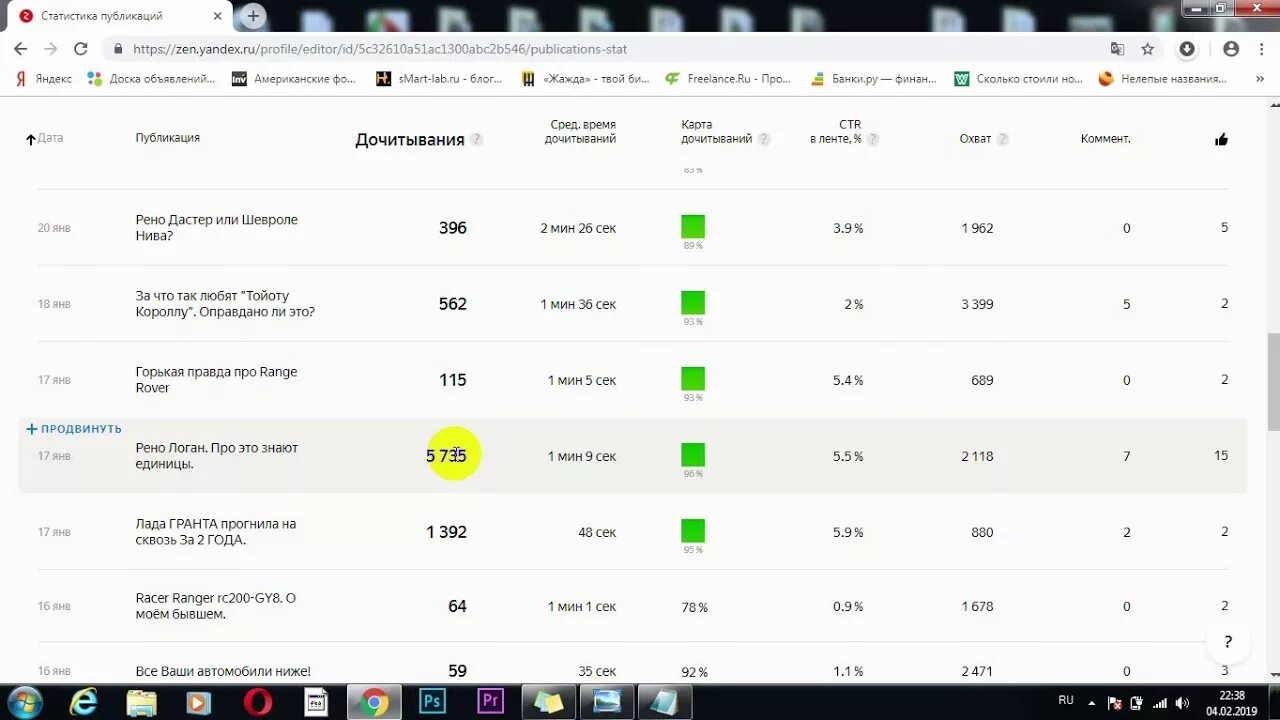
Task: Click the address bar URL field
Action: pos(600,49)
